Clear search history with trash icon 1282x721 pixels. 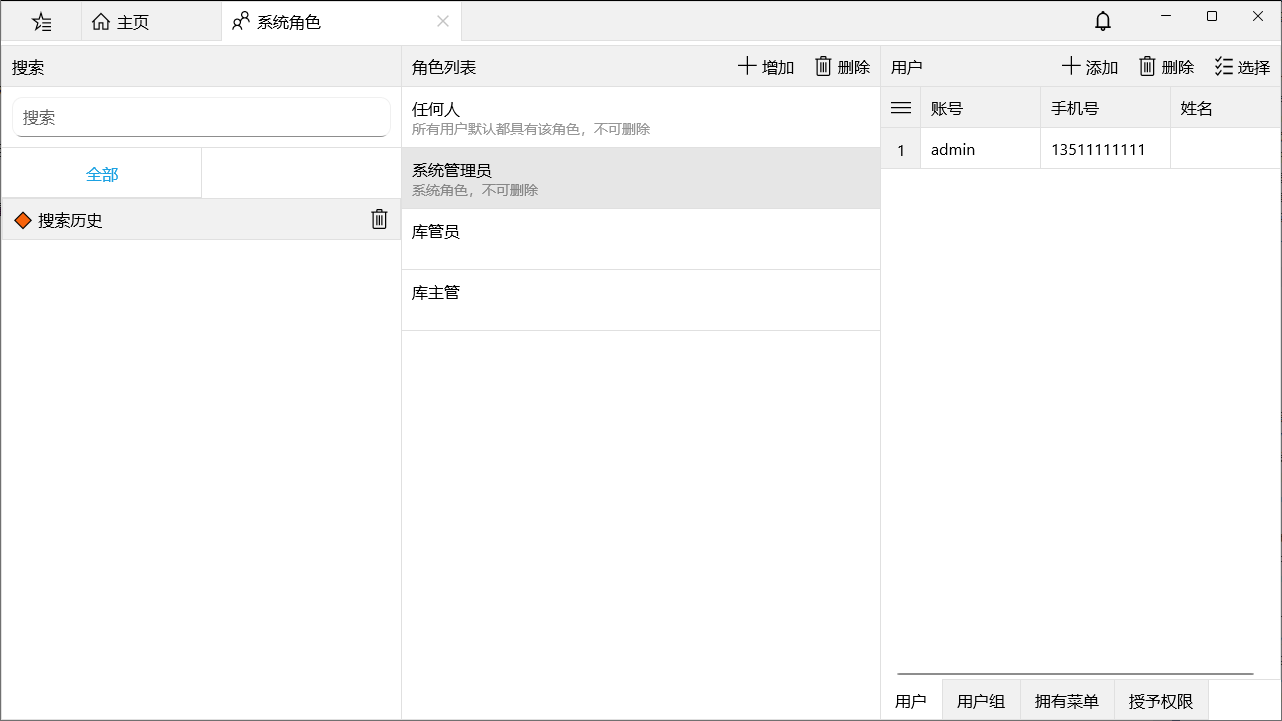click(379, 219)
